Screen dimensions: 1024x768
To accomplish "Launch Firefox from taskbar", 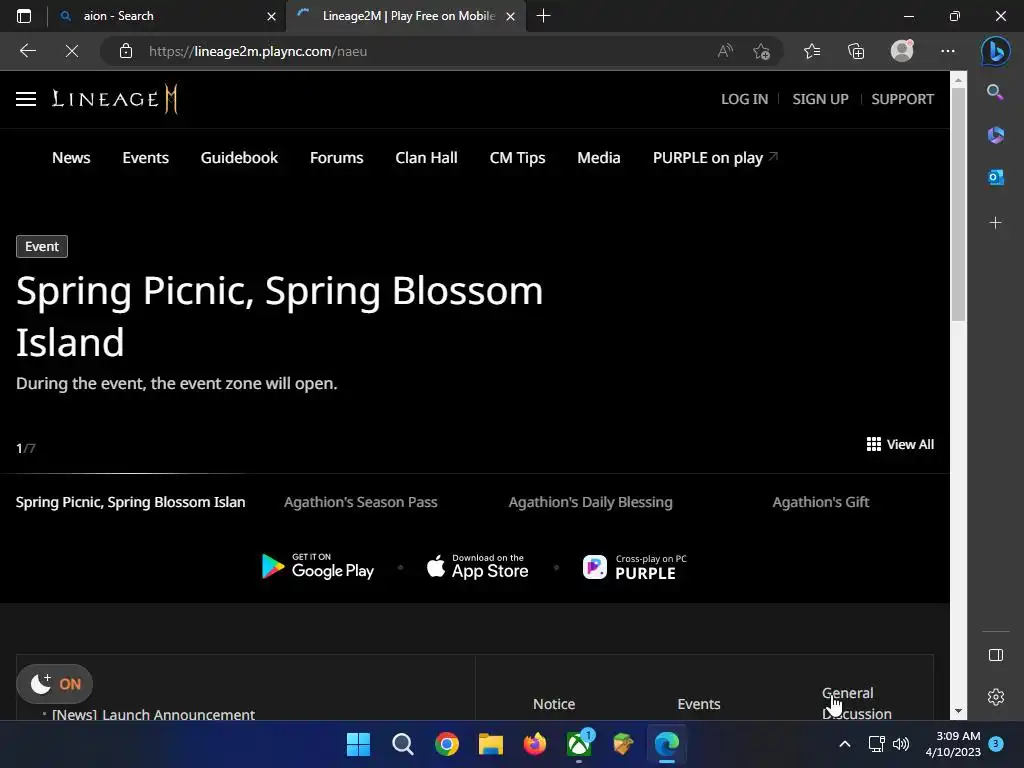I will pos(535,744).
